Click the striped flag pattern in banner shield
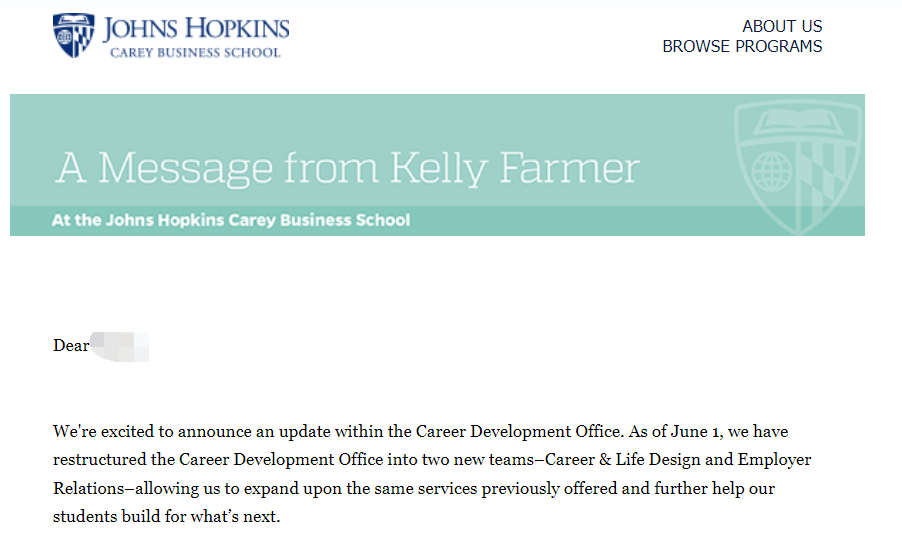Viewport: 902px width, 559px height. 824,178
